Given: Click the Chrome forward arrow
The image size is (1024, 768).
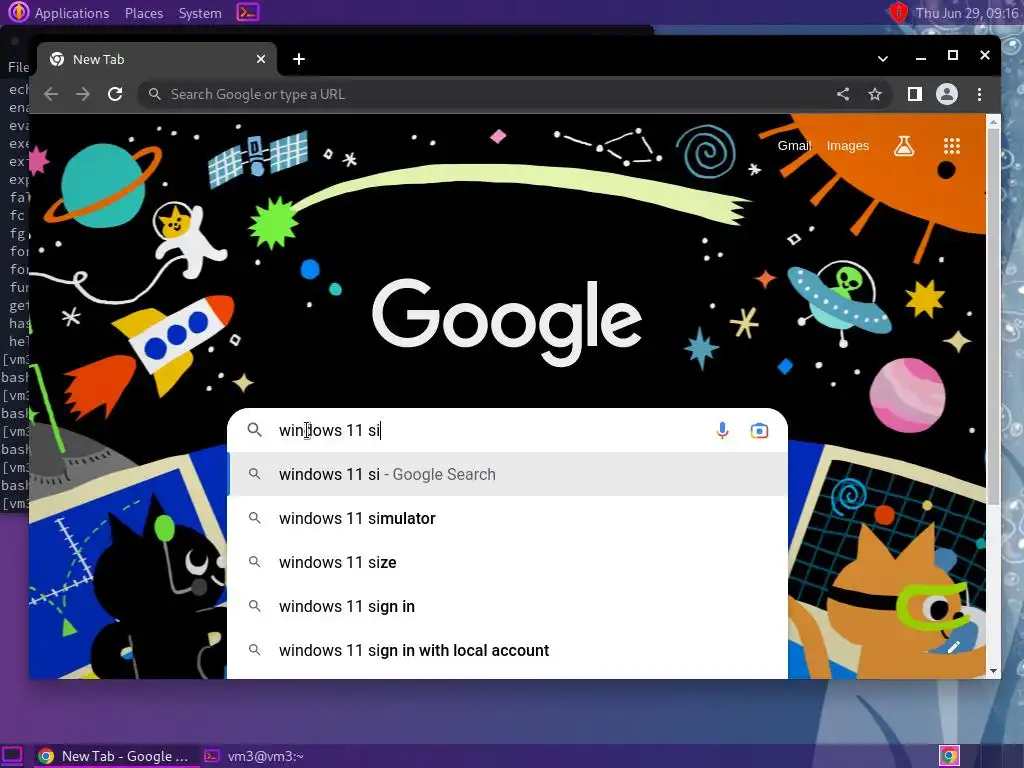Looking at the screenshot, I should tap(82, 95).
